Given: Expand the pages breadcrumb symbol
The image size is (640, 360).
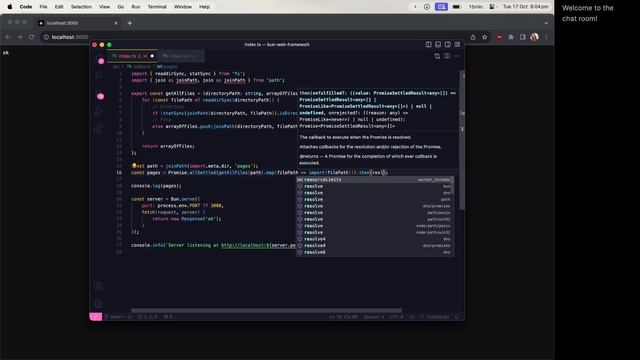Looking at the screenshot, I should pos(168,67).
